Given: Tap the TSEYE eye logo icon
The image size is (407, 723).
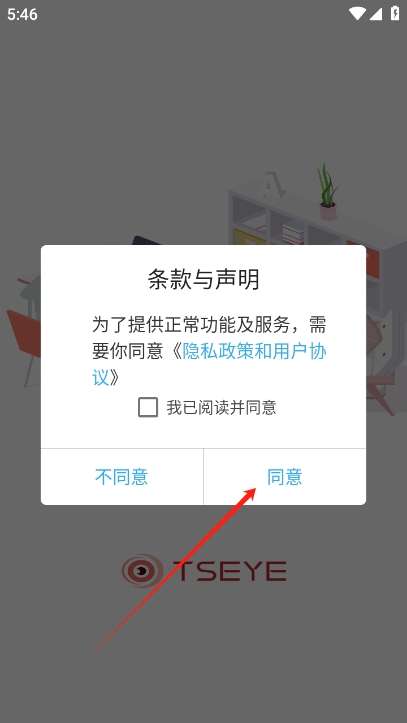Looking at the screenshot, I should point(142,570).
